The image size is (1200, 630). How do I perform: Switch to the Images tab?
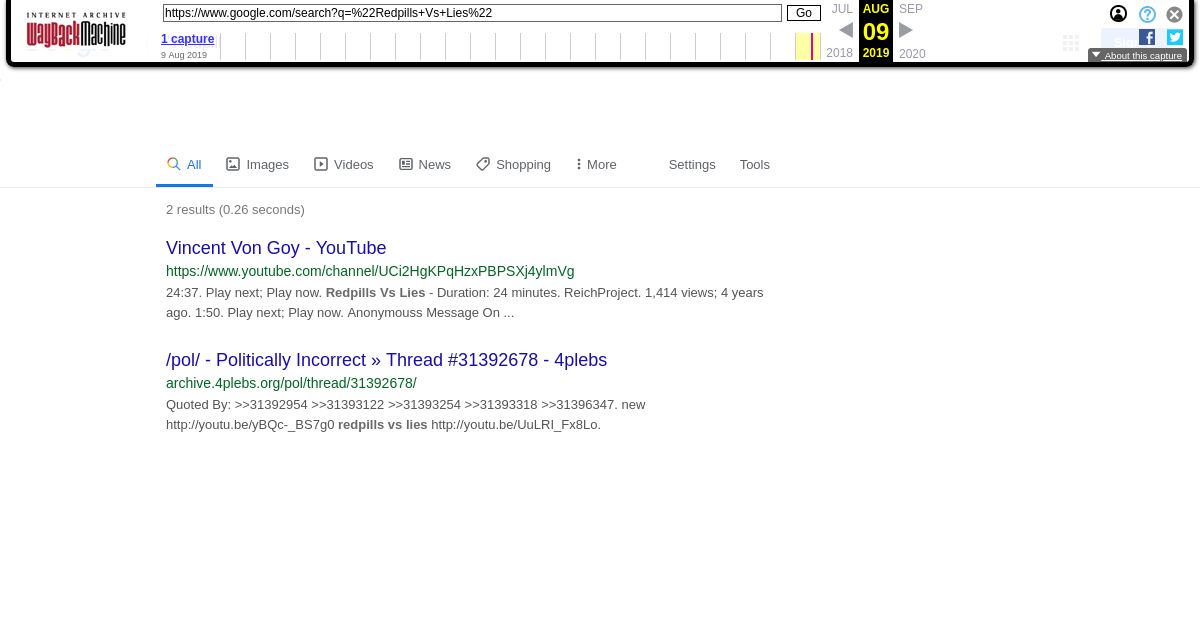pos(257,164)
